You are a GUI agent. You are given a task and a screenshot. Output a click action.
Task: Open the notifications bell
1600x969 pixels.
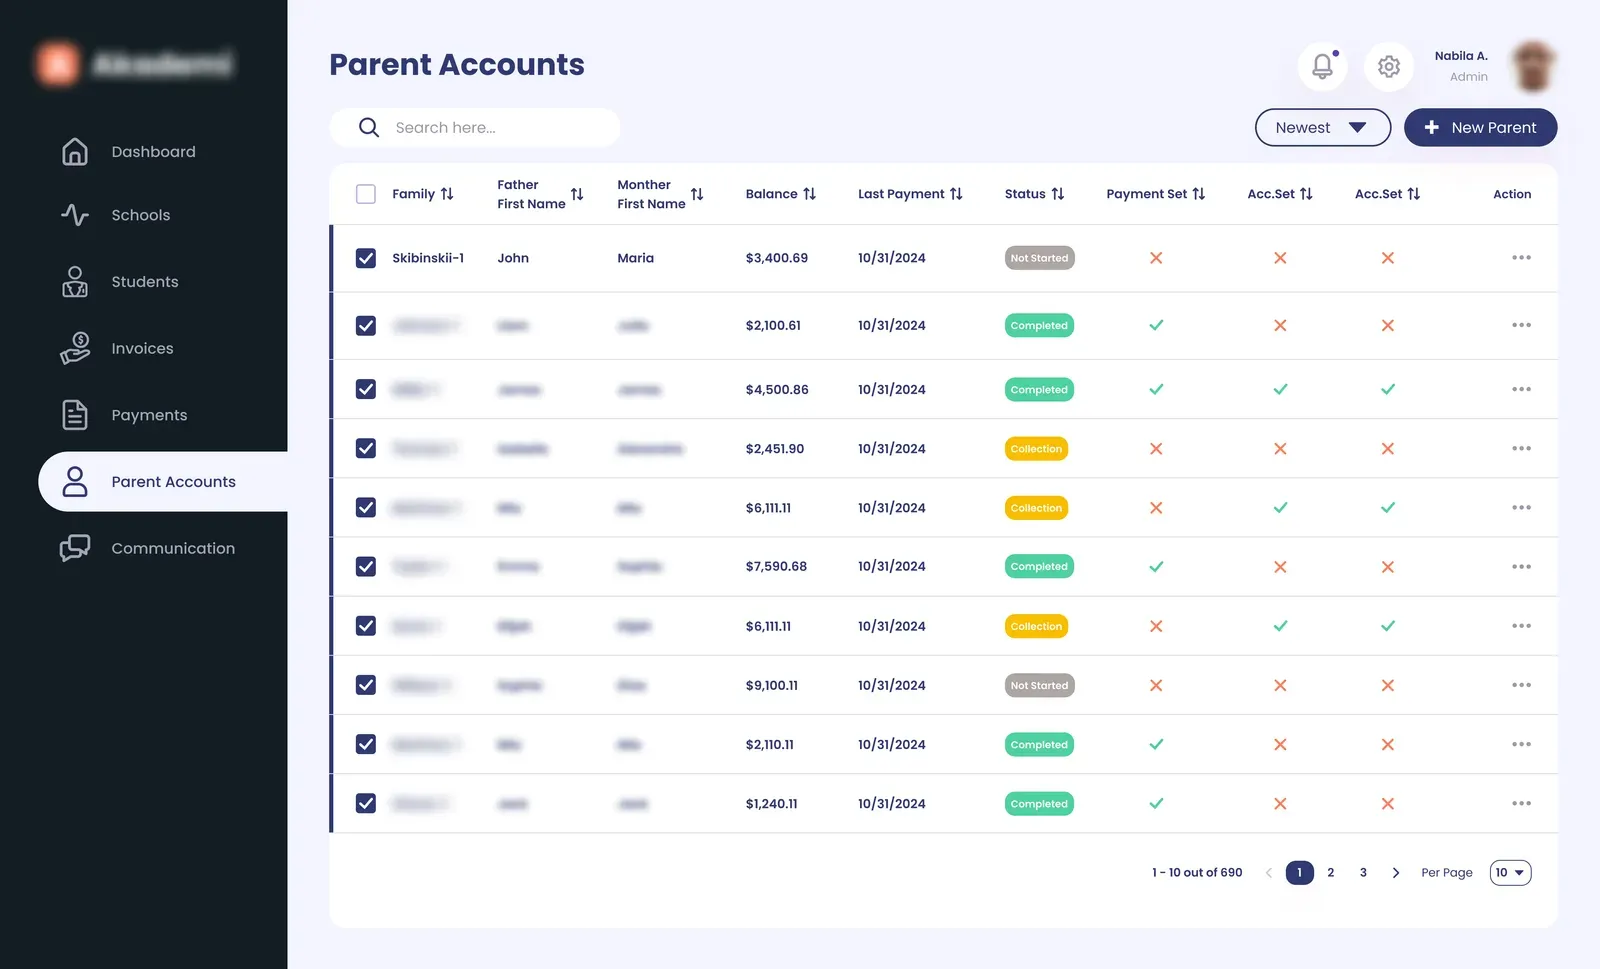[x=1322, y=66]
